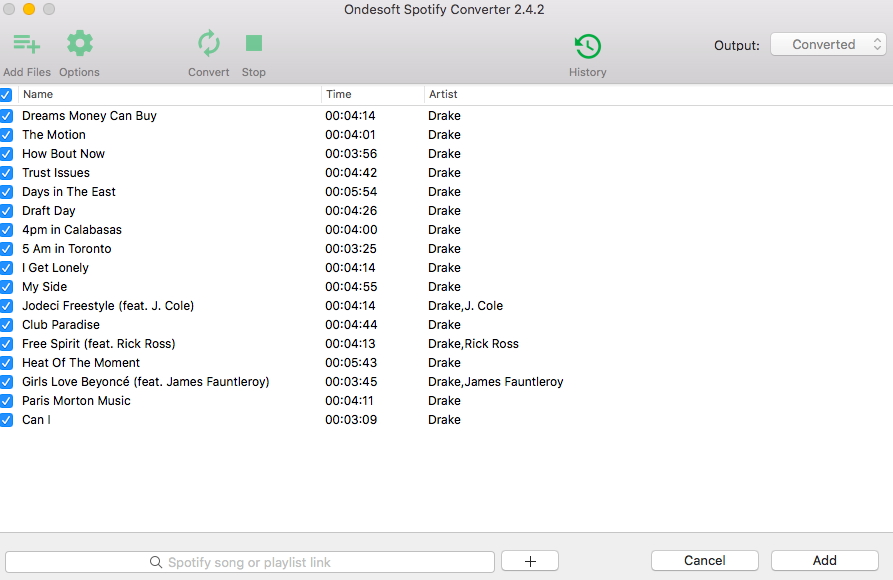
Task: Click the artist Drake,Rick Ross
Action: (473, 344)
